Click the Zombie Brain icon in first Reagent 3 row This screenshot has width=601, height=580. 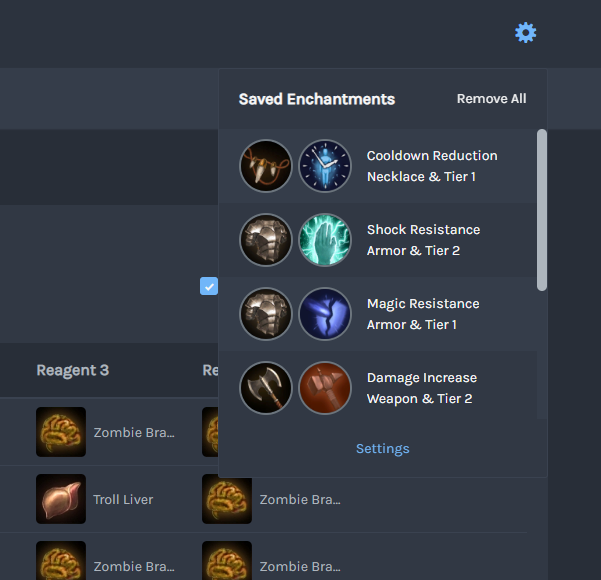pos(61,432)
